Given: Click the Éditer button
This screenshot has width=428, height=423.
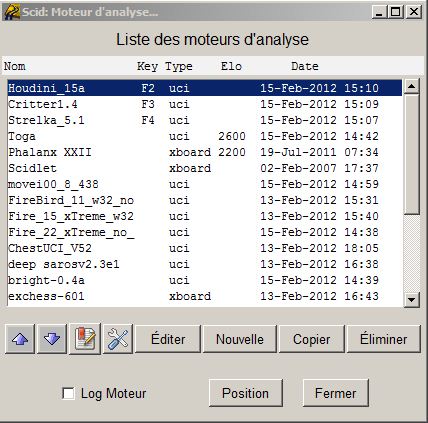Looking at the screenshot, I should tap(168, 339).
